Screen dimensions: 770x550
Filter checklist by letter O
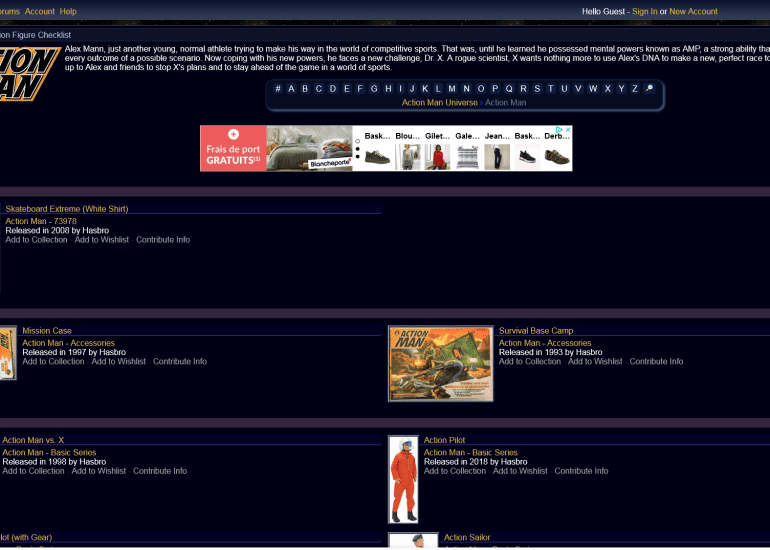click(x=481, y=89)
